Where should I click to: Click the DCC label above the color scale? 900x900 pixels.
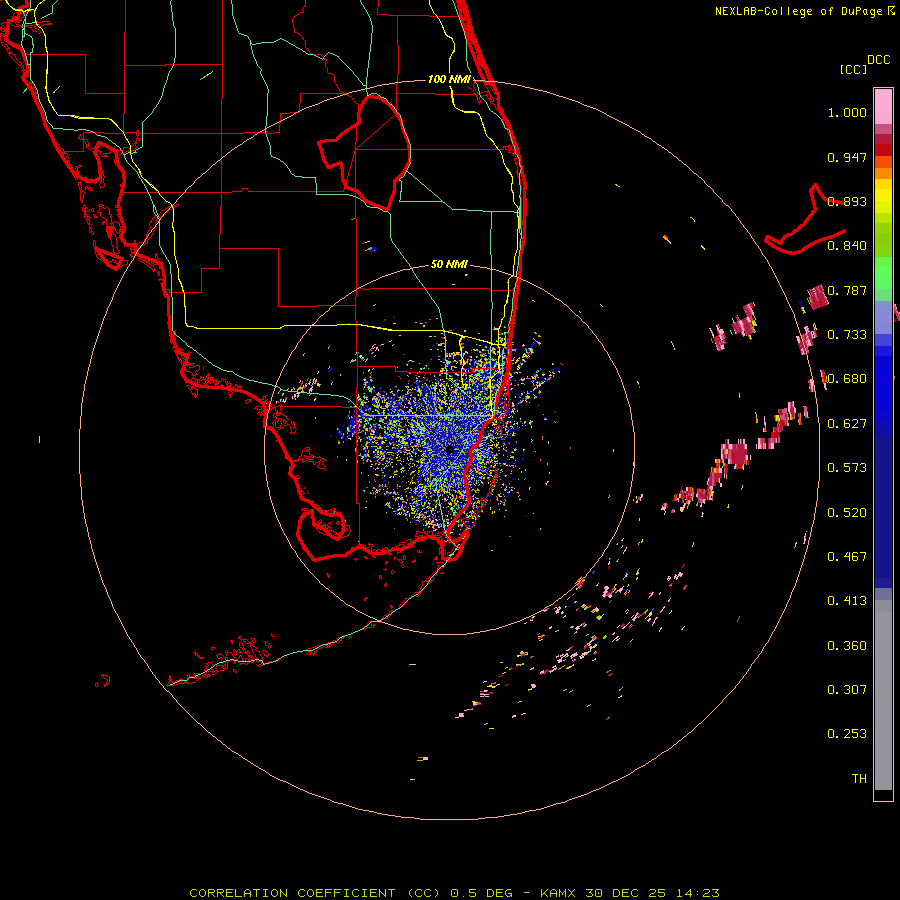coord(879,60)
